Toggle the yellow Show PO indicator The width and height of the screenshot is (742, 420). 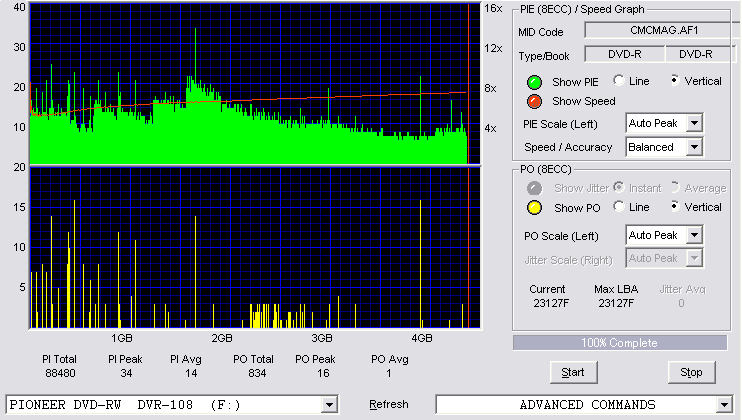(x=534, y=208)
